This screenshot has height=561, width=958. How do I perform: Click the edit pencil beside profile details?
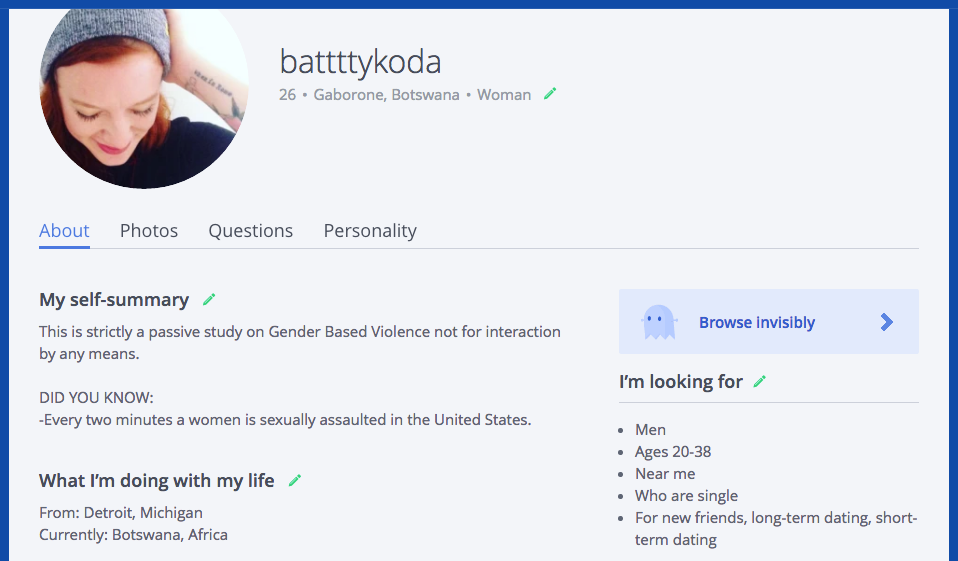coord(550,94)
